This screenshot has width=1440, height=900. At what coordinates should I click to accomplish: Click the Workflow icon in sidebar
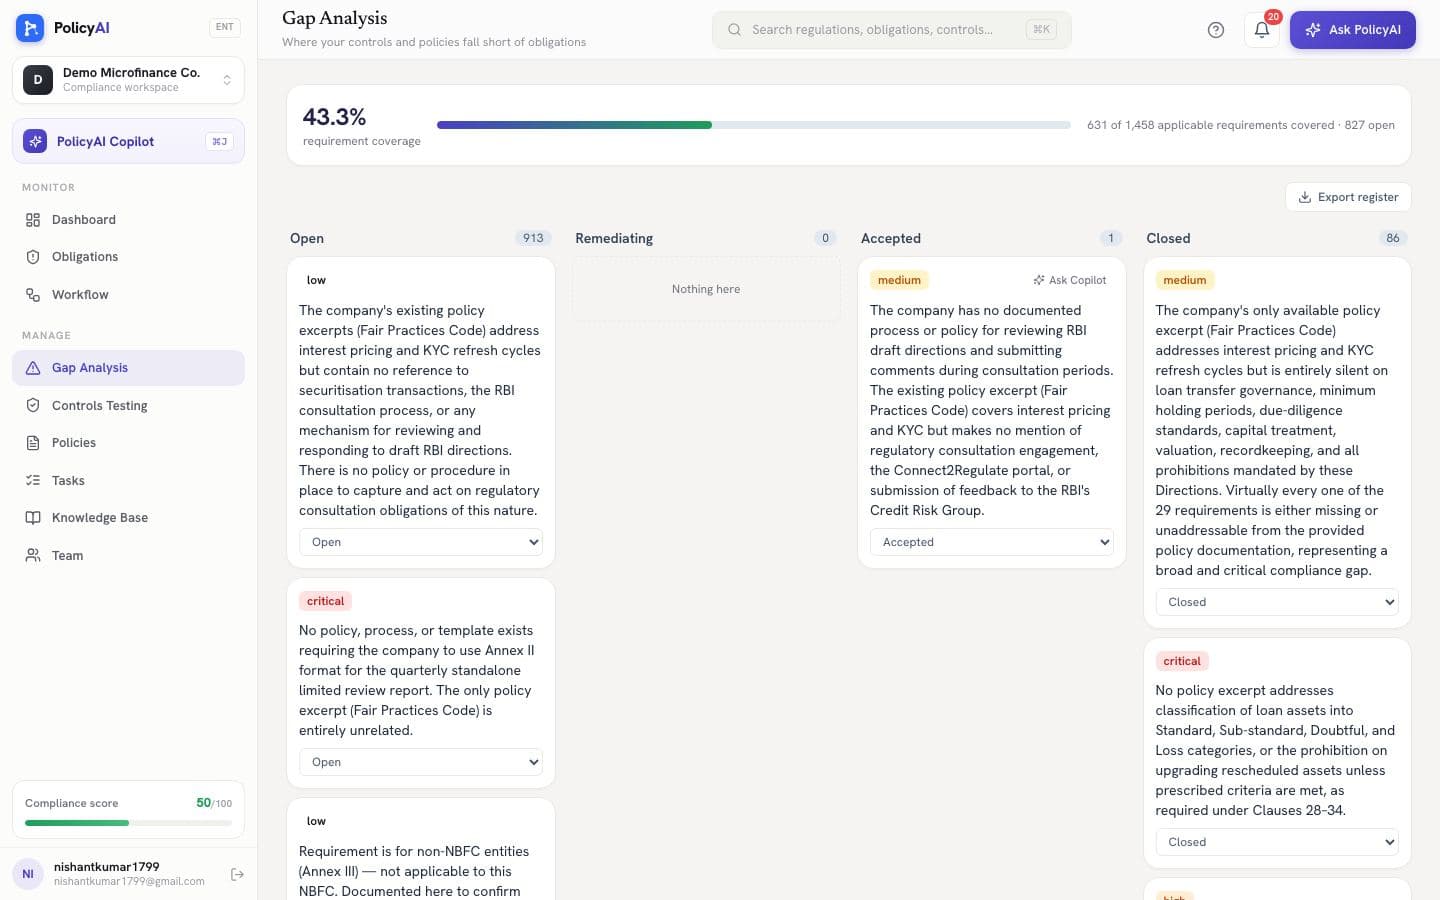coord(33,295)
